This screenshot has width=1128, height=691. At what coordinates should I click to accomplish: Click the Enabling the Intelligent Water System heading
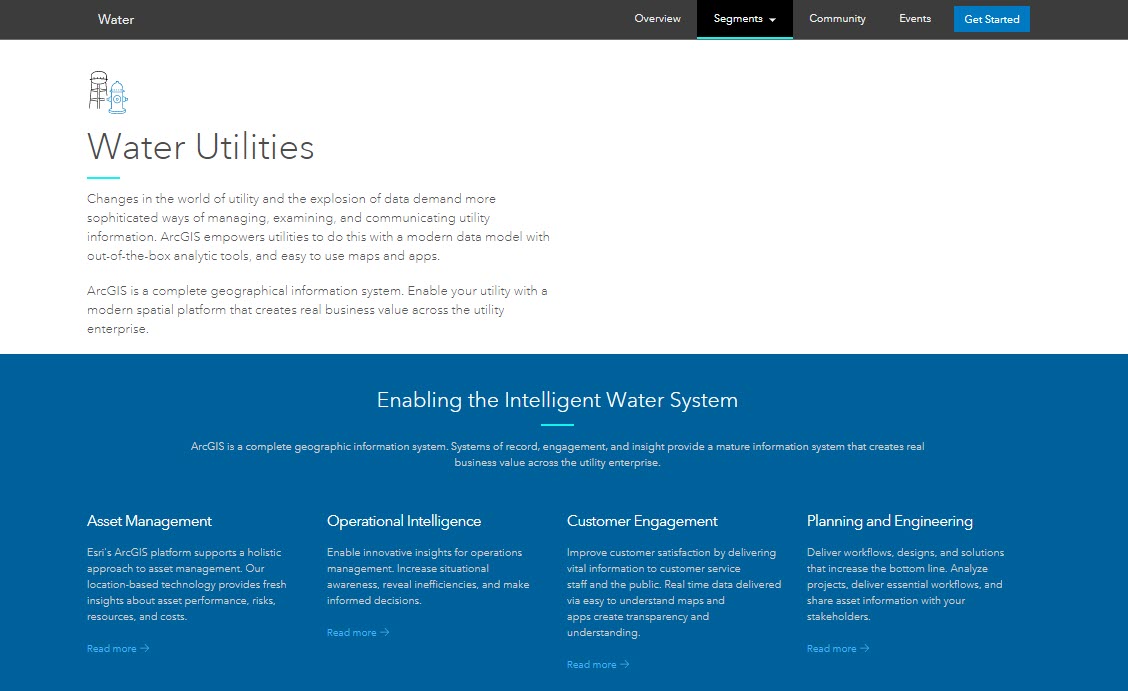pos(557,399)
